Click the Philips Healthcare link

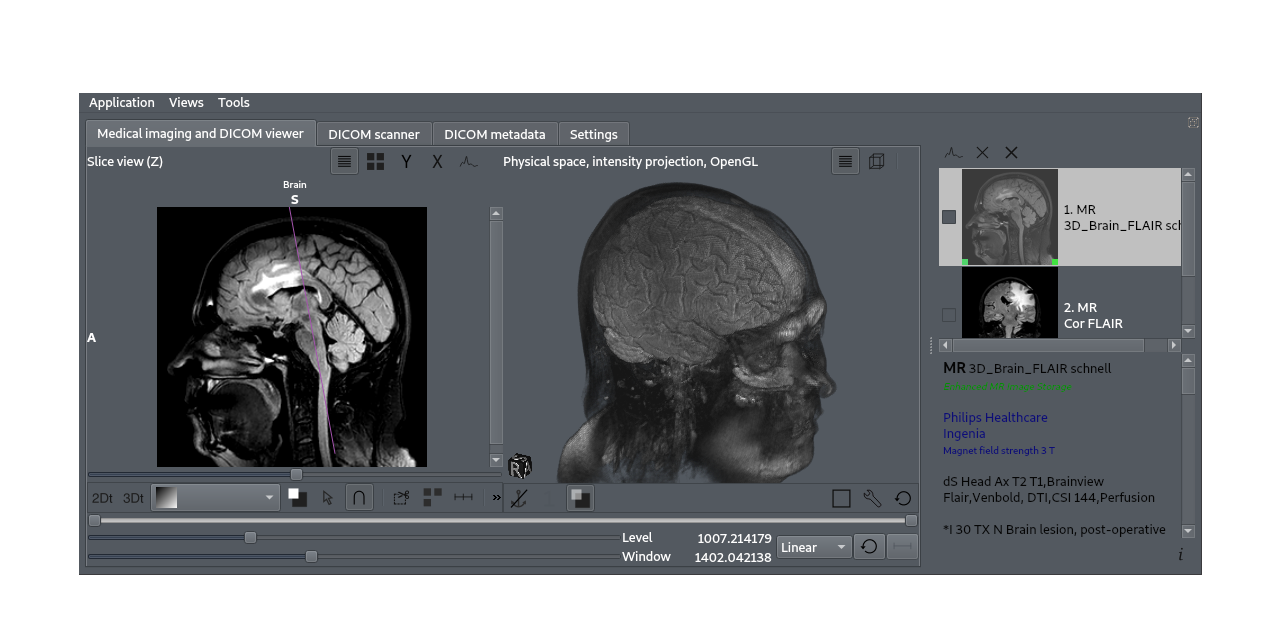click(995, 417)
